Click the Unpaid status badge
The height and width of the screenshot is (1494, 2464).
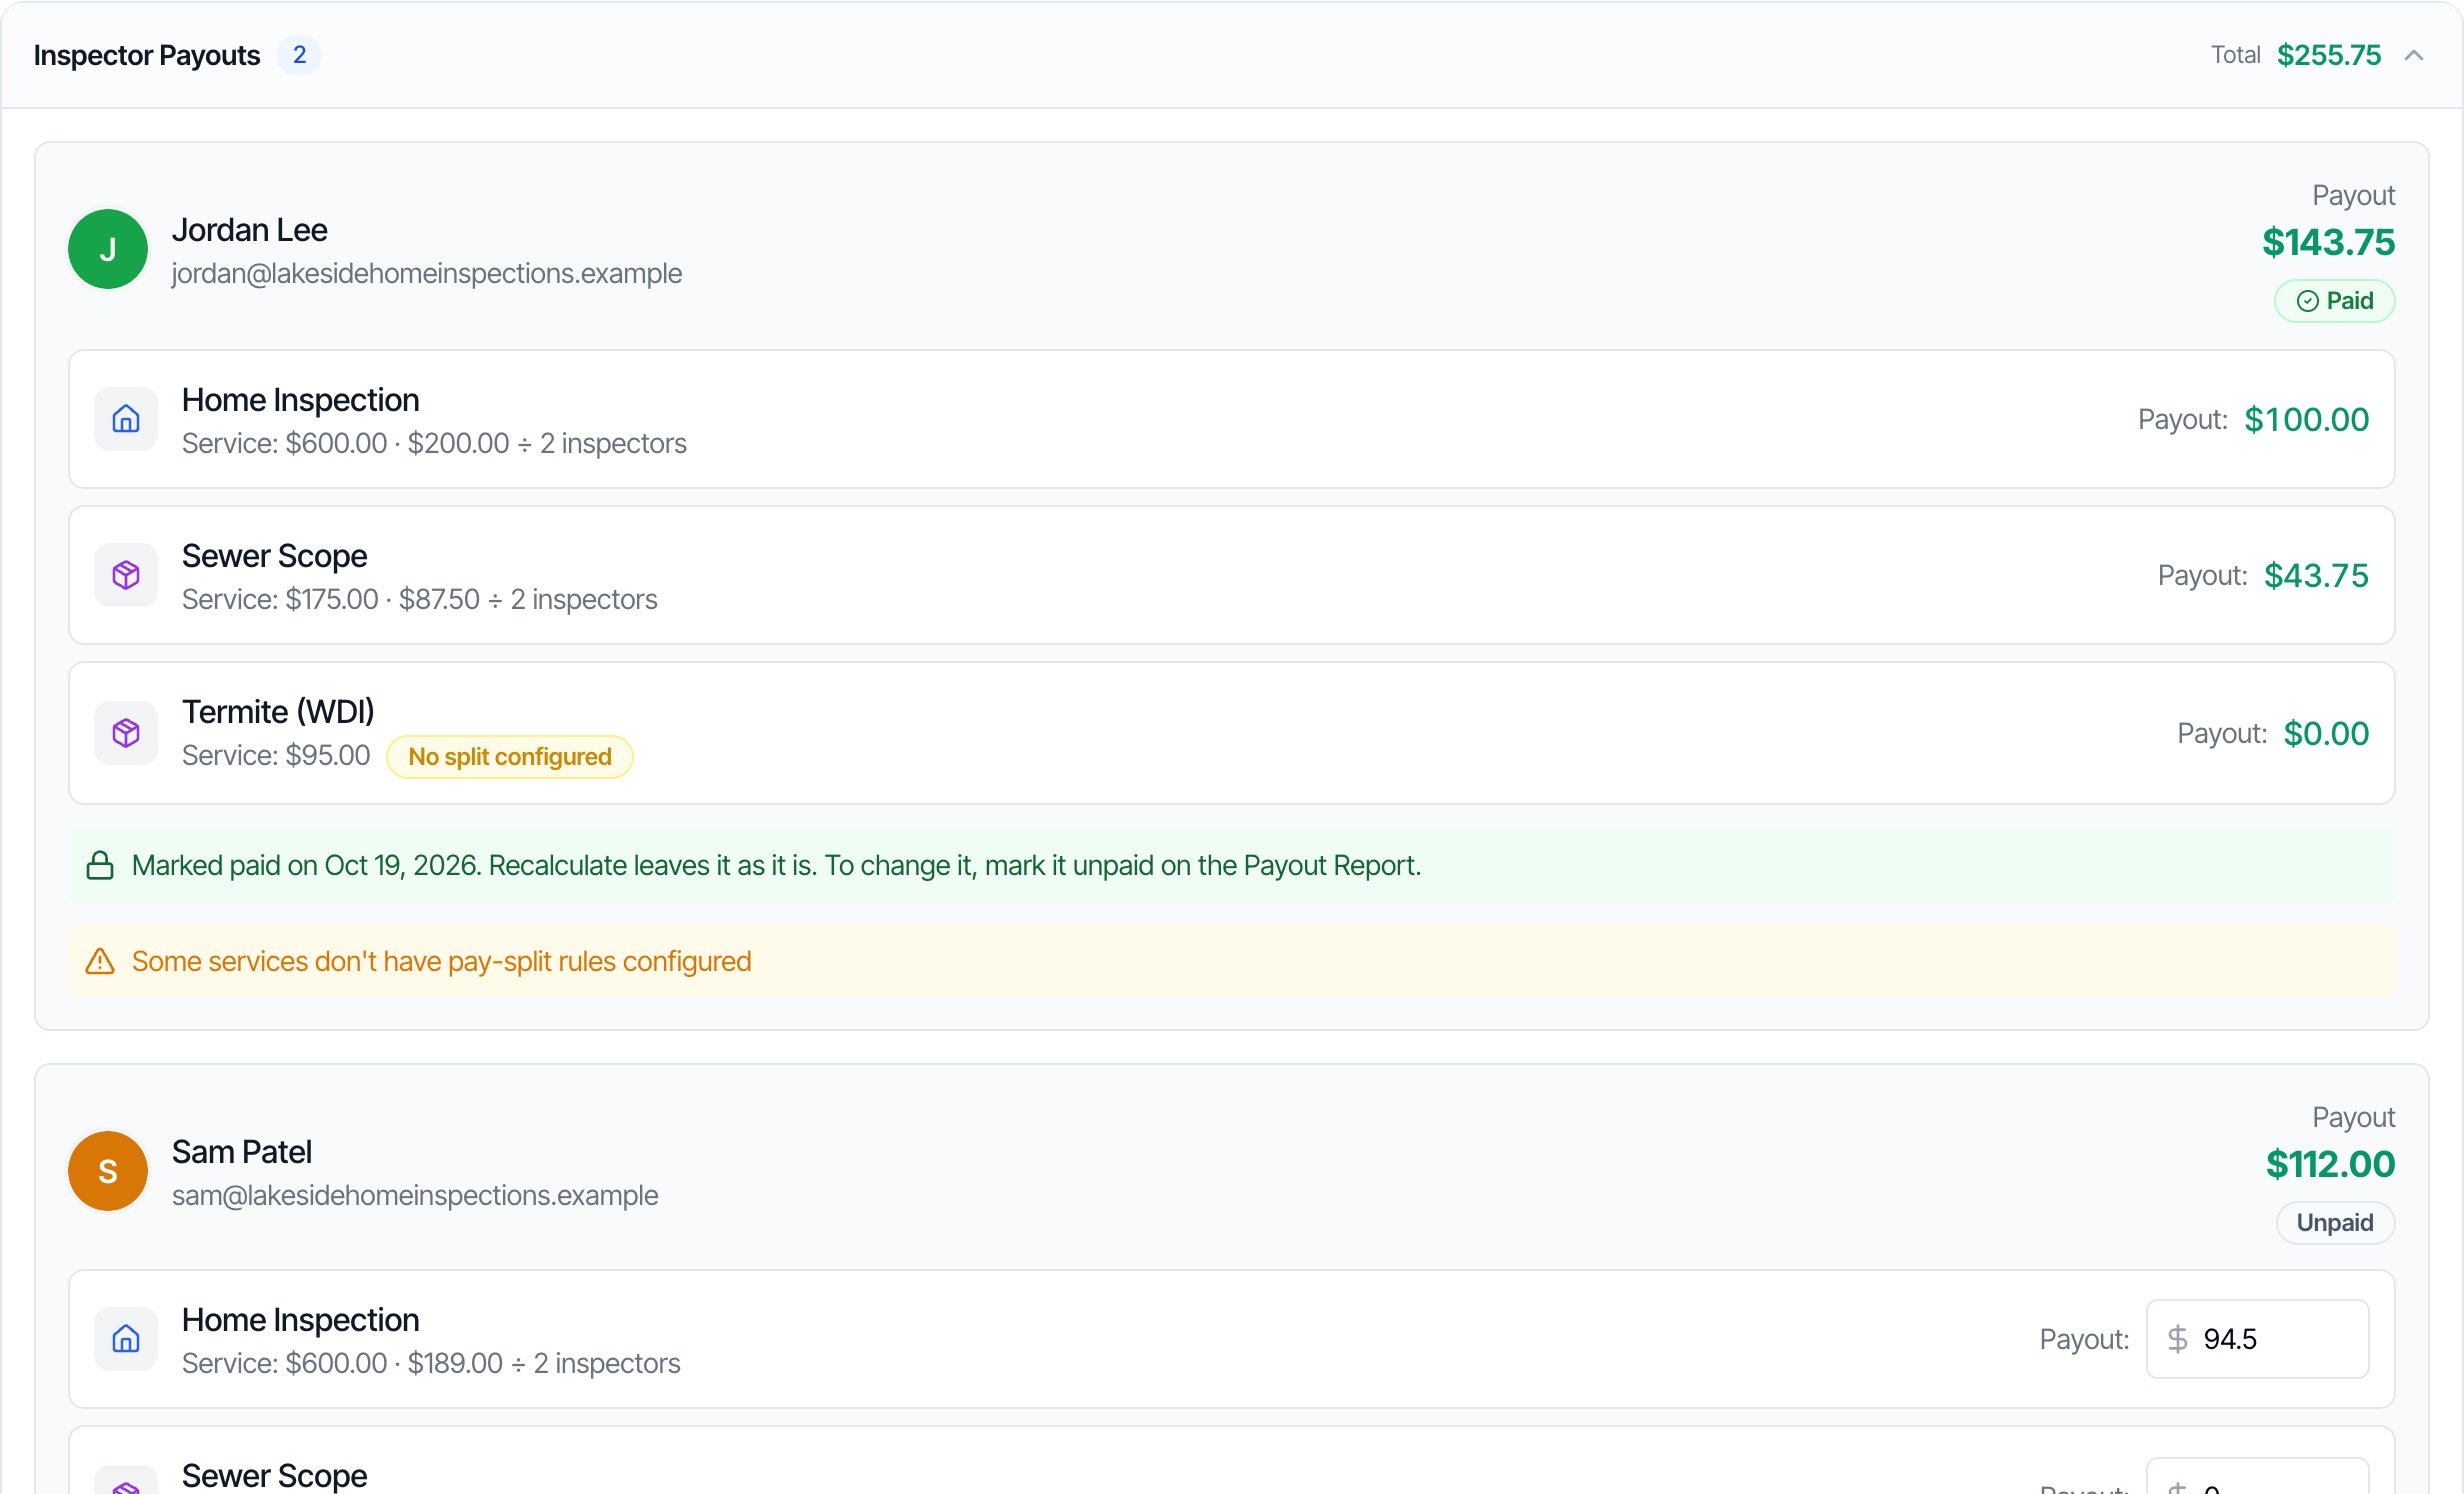click(x=2335, y=1223)
